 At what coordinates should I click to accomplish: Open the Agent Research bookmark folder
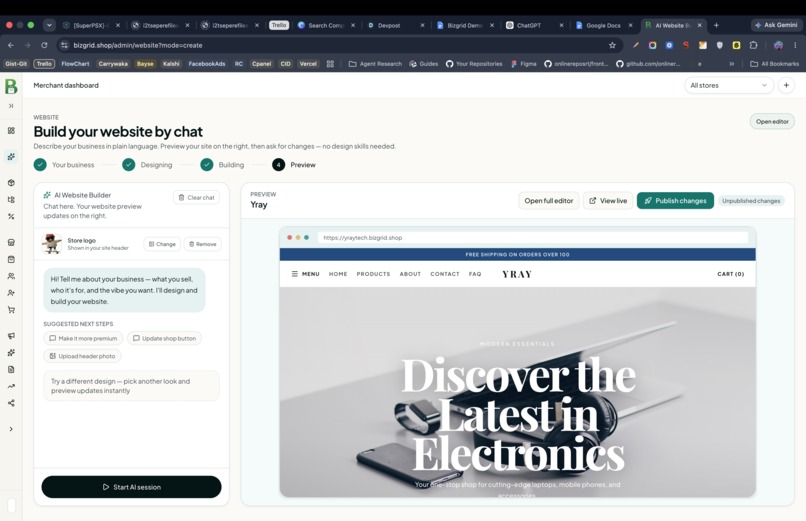(x=375, y=64)
